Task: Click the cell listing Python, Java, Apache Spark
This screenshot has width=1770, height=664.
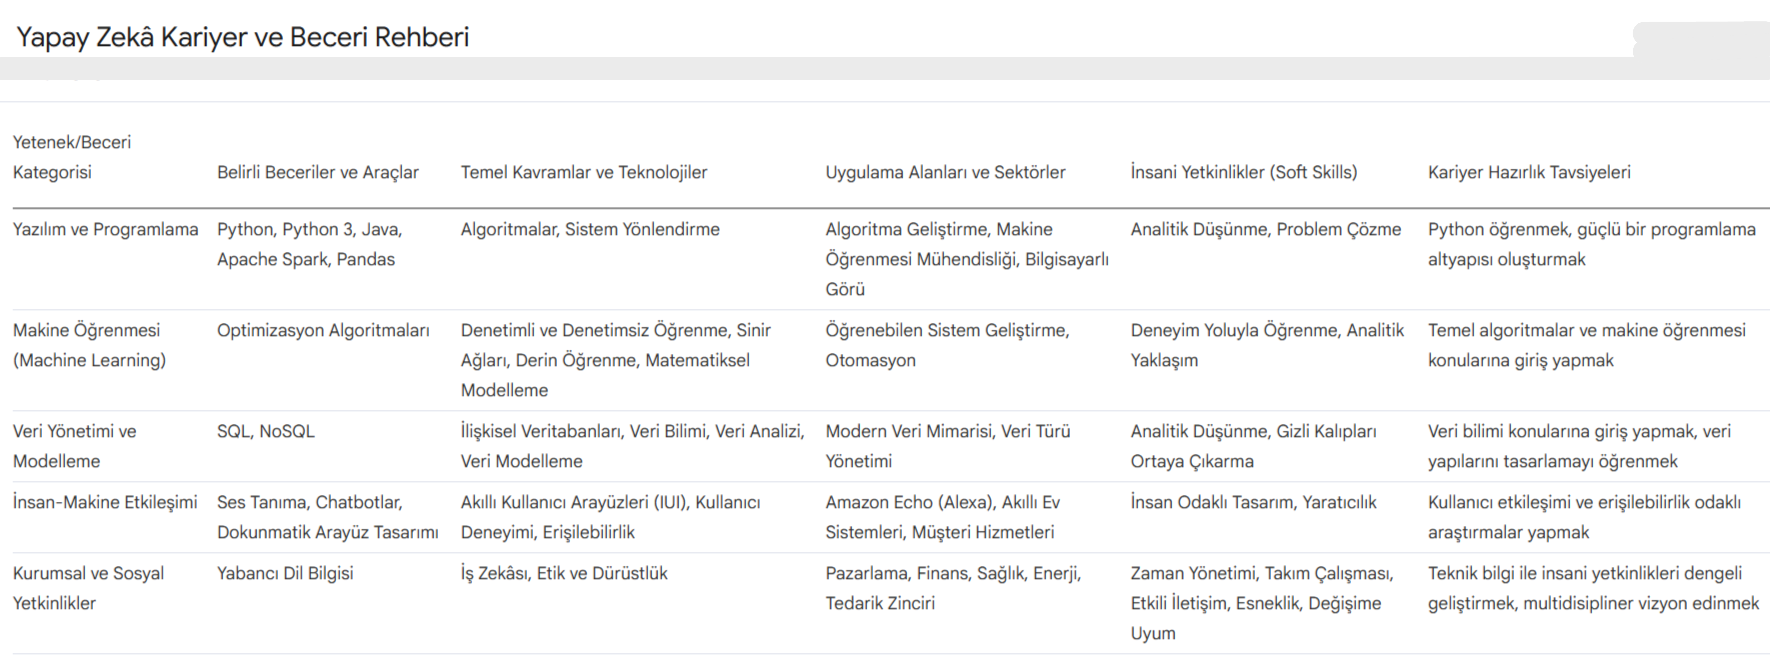Action: [x=310, y=244]
